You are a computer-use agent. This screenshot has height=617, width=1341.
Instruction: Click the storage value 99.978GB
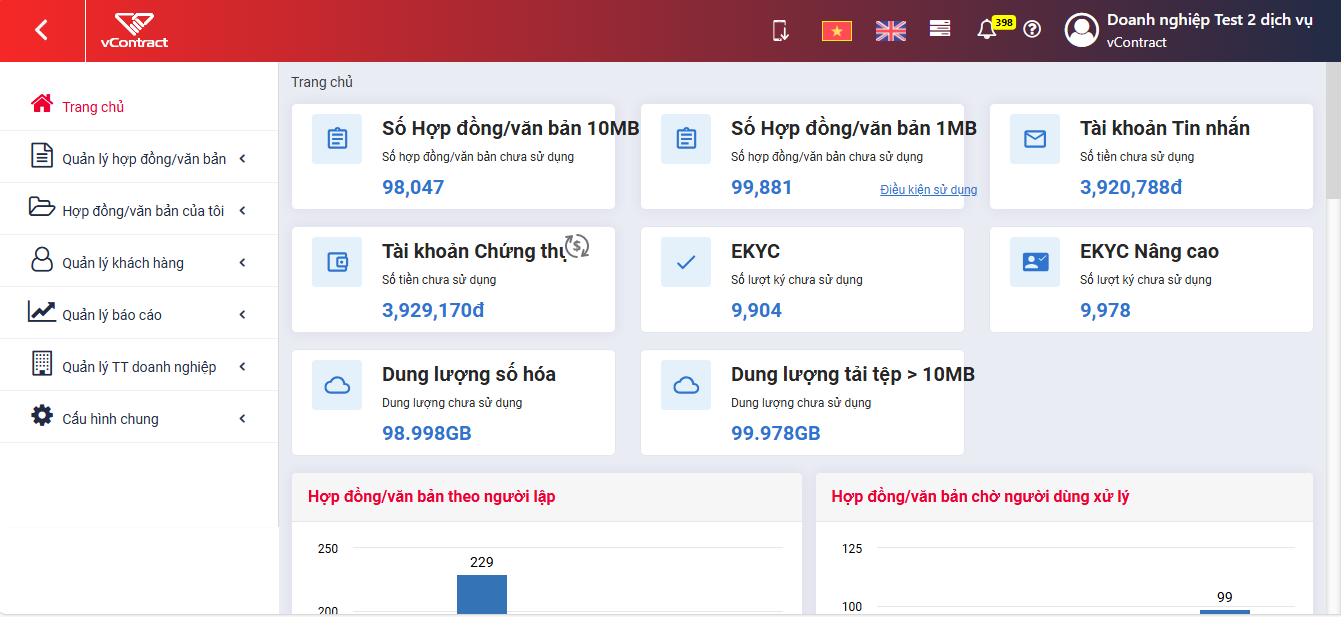[x=776, y=433]
